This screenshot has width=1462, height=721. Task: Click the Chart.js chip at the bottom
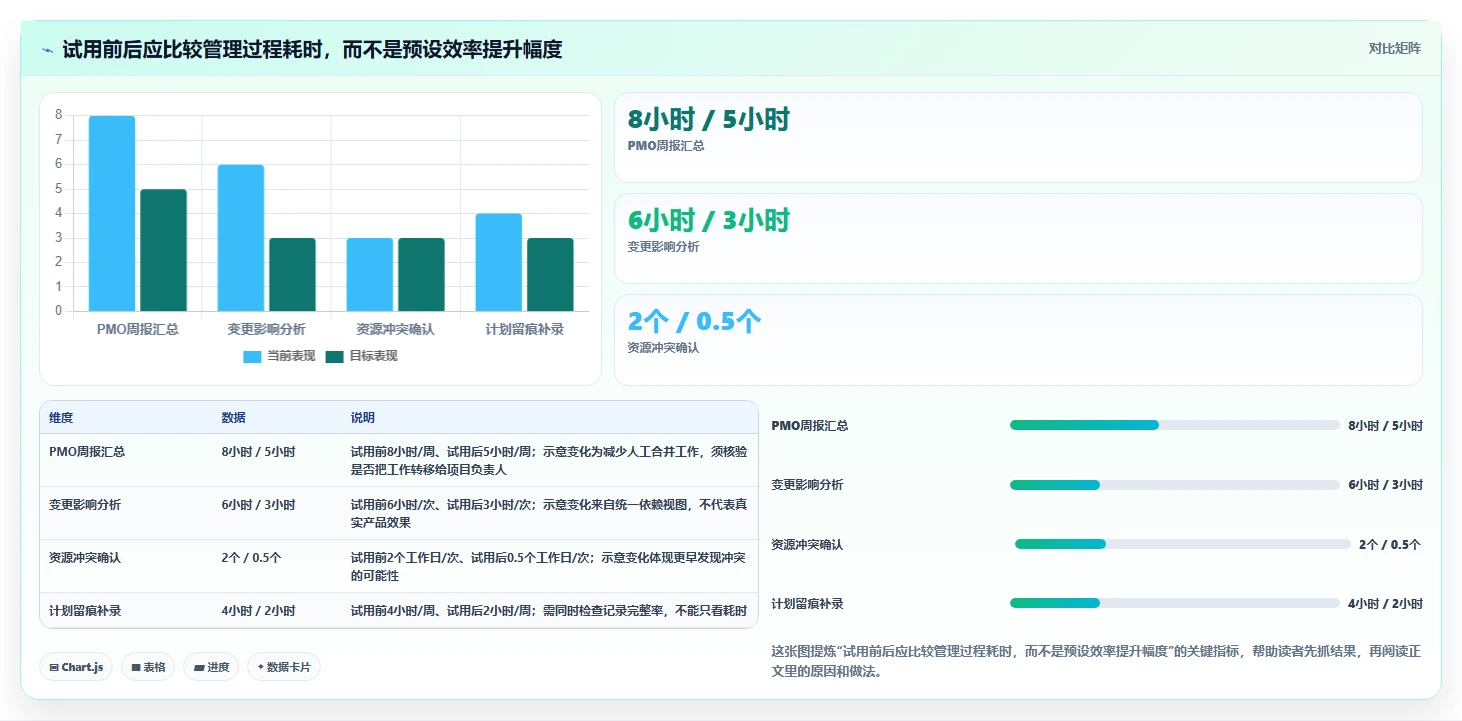point(76,667)
